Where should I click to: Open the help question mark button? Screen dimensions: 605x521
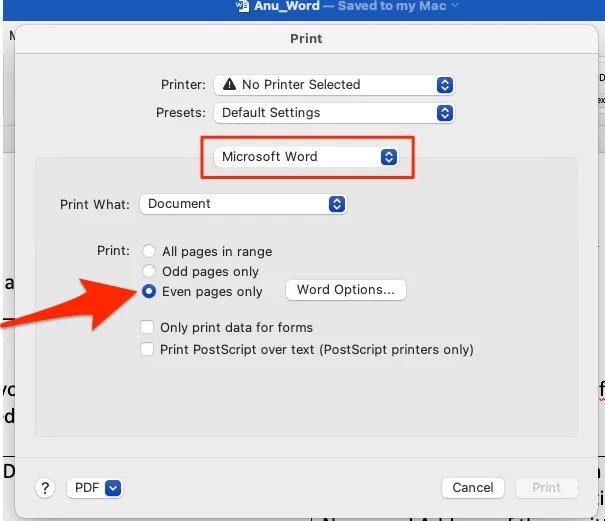click(45, 488)
